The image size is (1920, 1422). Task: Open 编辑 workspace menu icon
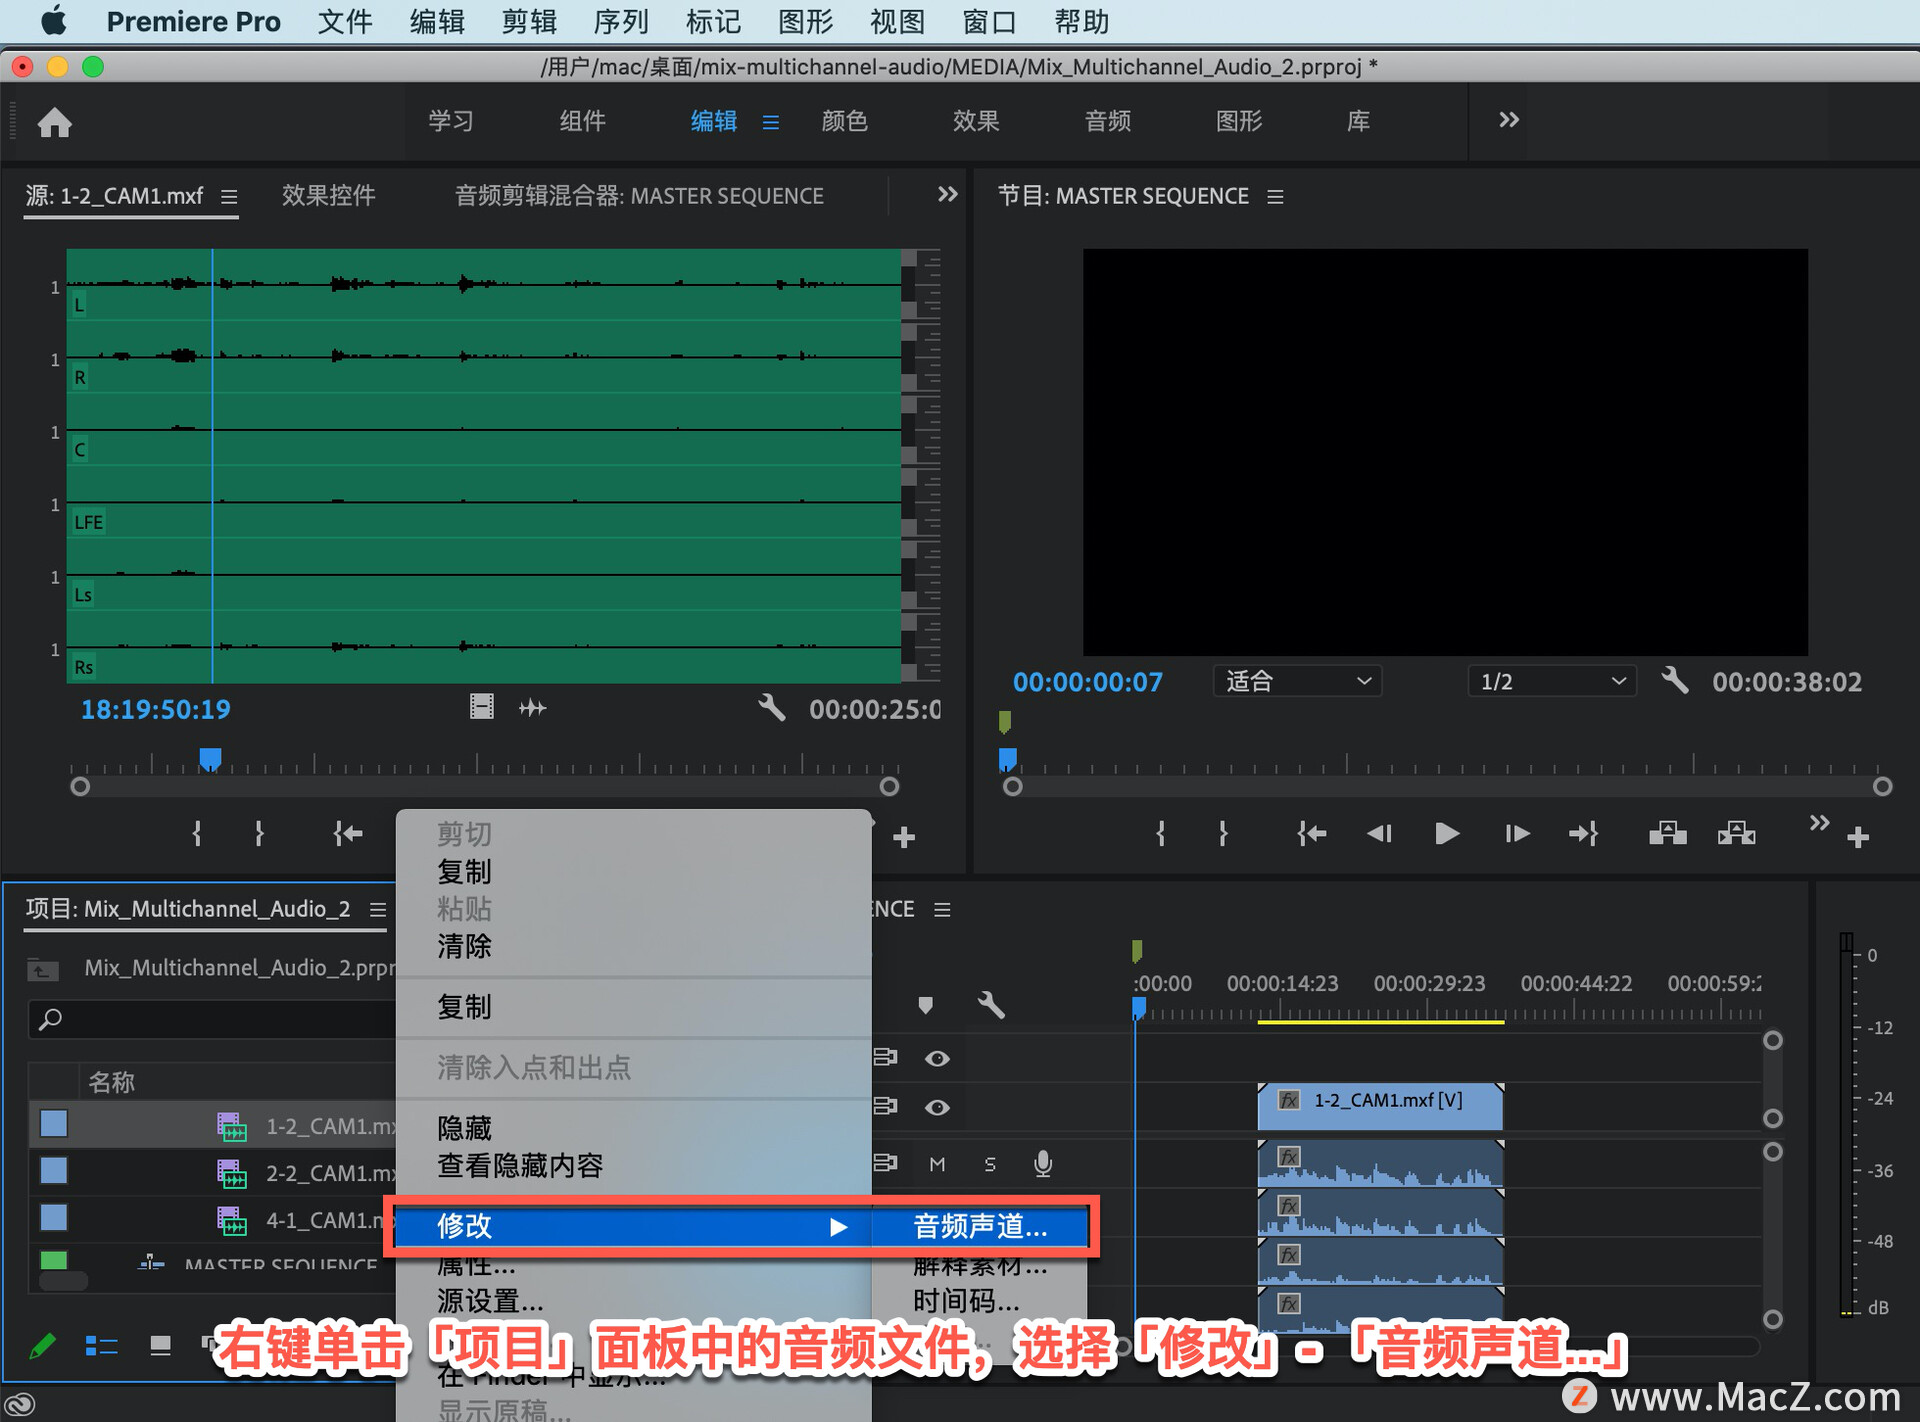point(771,122)
